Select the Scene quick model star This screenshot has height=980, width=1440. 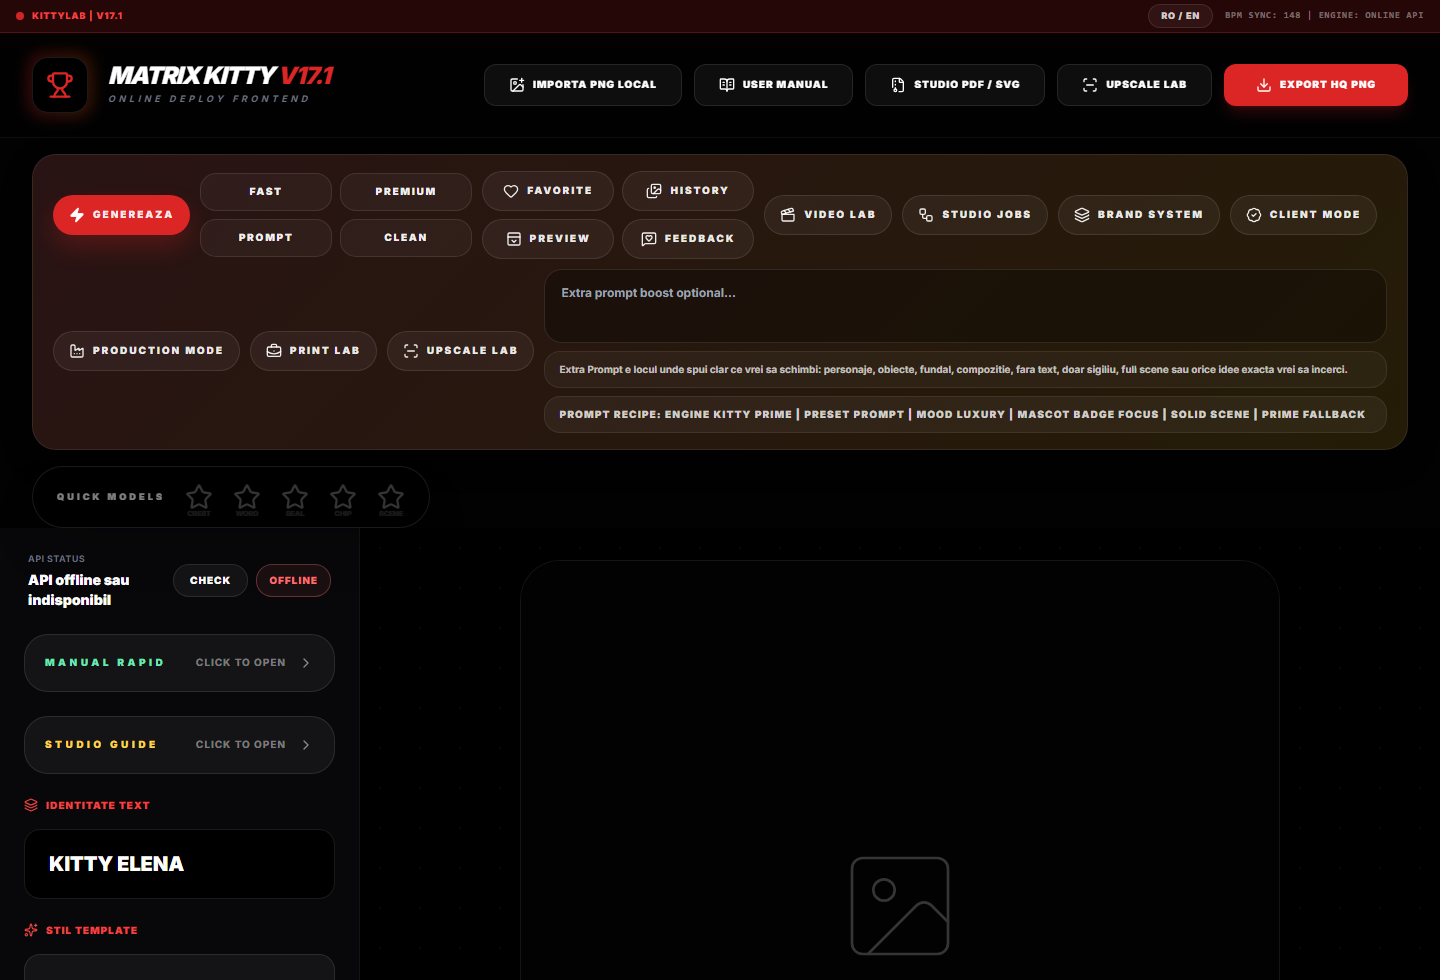pyautogui.click(x=391, y=497)
